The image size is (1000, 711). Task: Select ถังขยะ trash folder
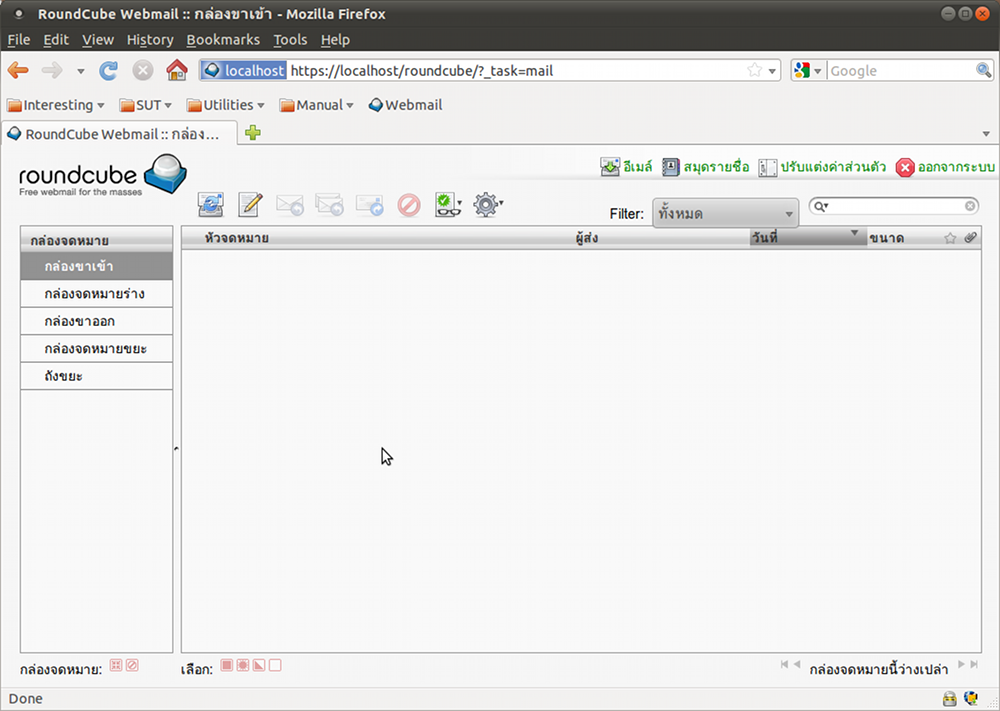[x=96, y=376]
